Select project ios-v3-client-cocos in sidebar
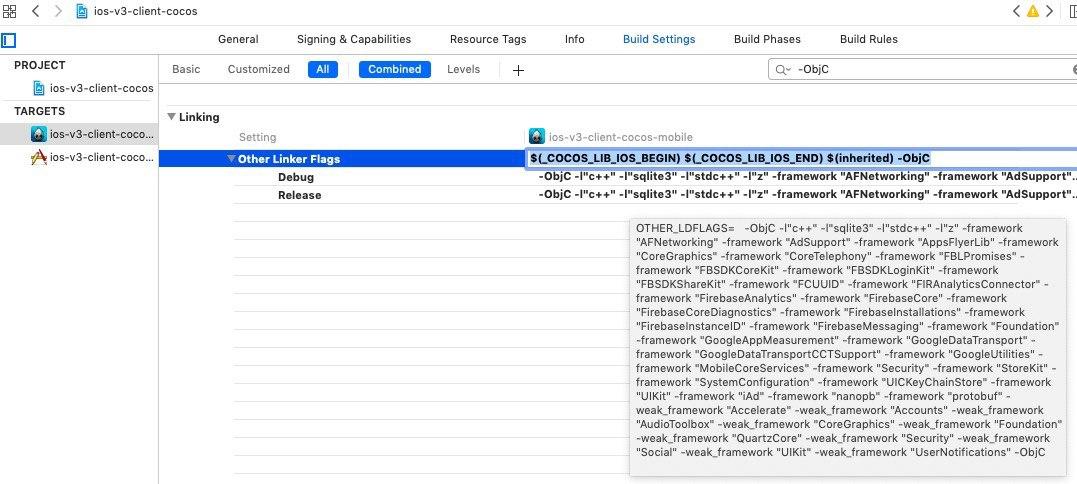Viewport: 1077px width, 484px height. click(x=93, y=89)
